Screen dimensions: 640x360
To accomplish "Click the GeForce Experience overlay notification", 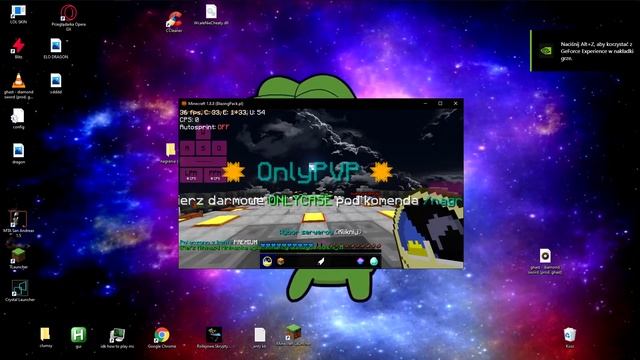I will point(584,51).
